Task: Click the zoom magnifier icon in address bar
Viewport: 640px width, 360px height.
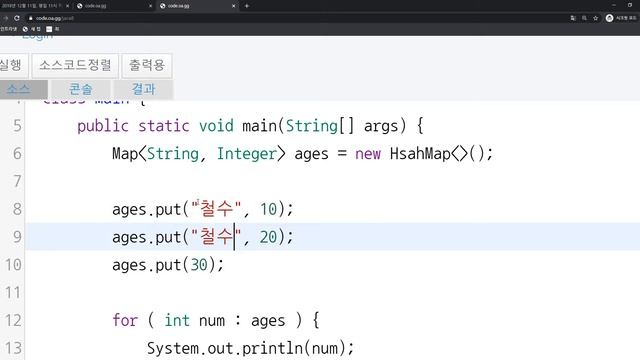Action: click(584, 18)
